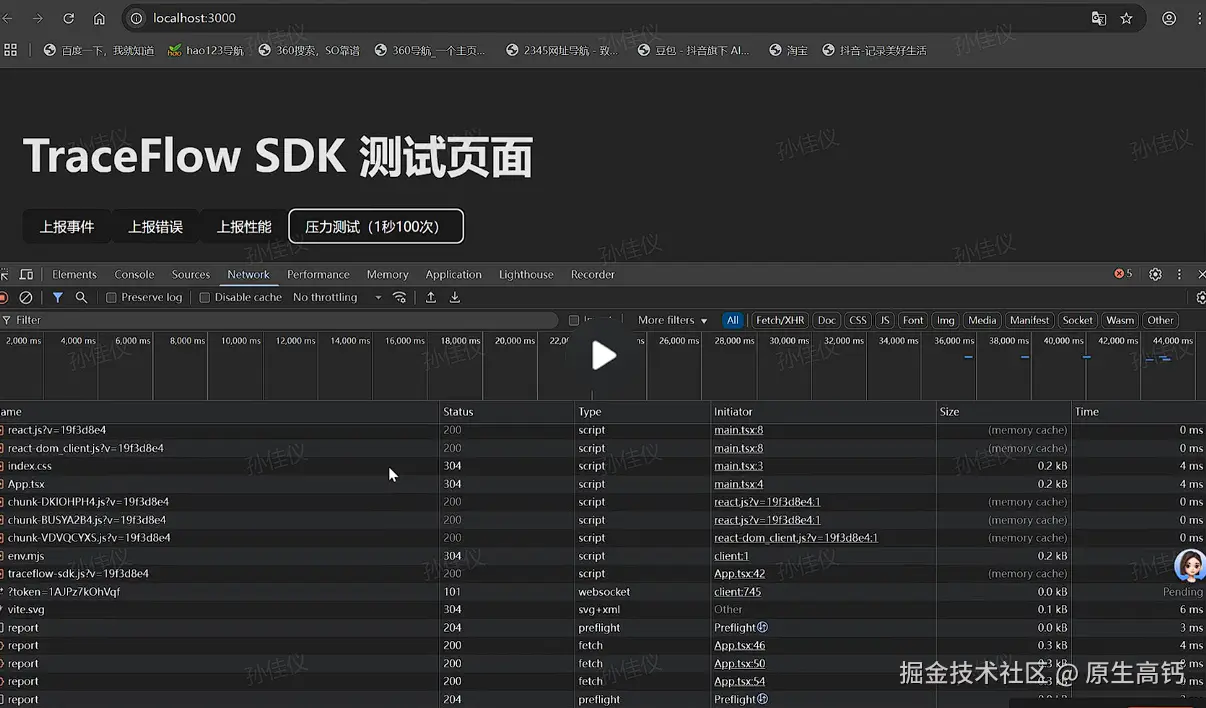Bookmark this page with the star icon
Viewport: 1206px width, 708px height.
coord(1127,18)
